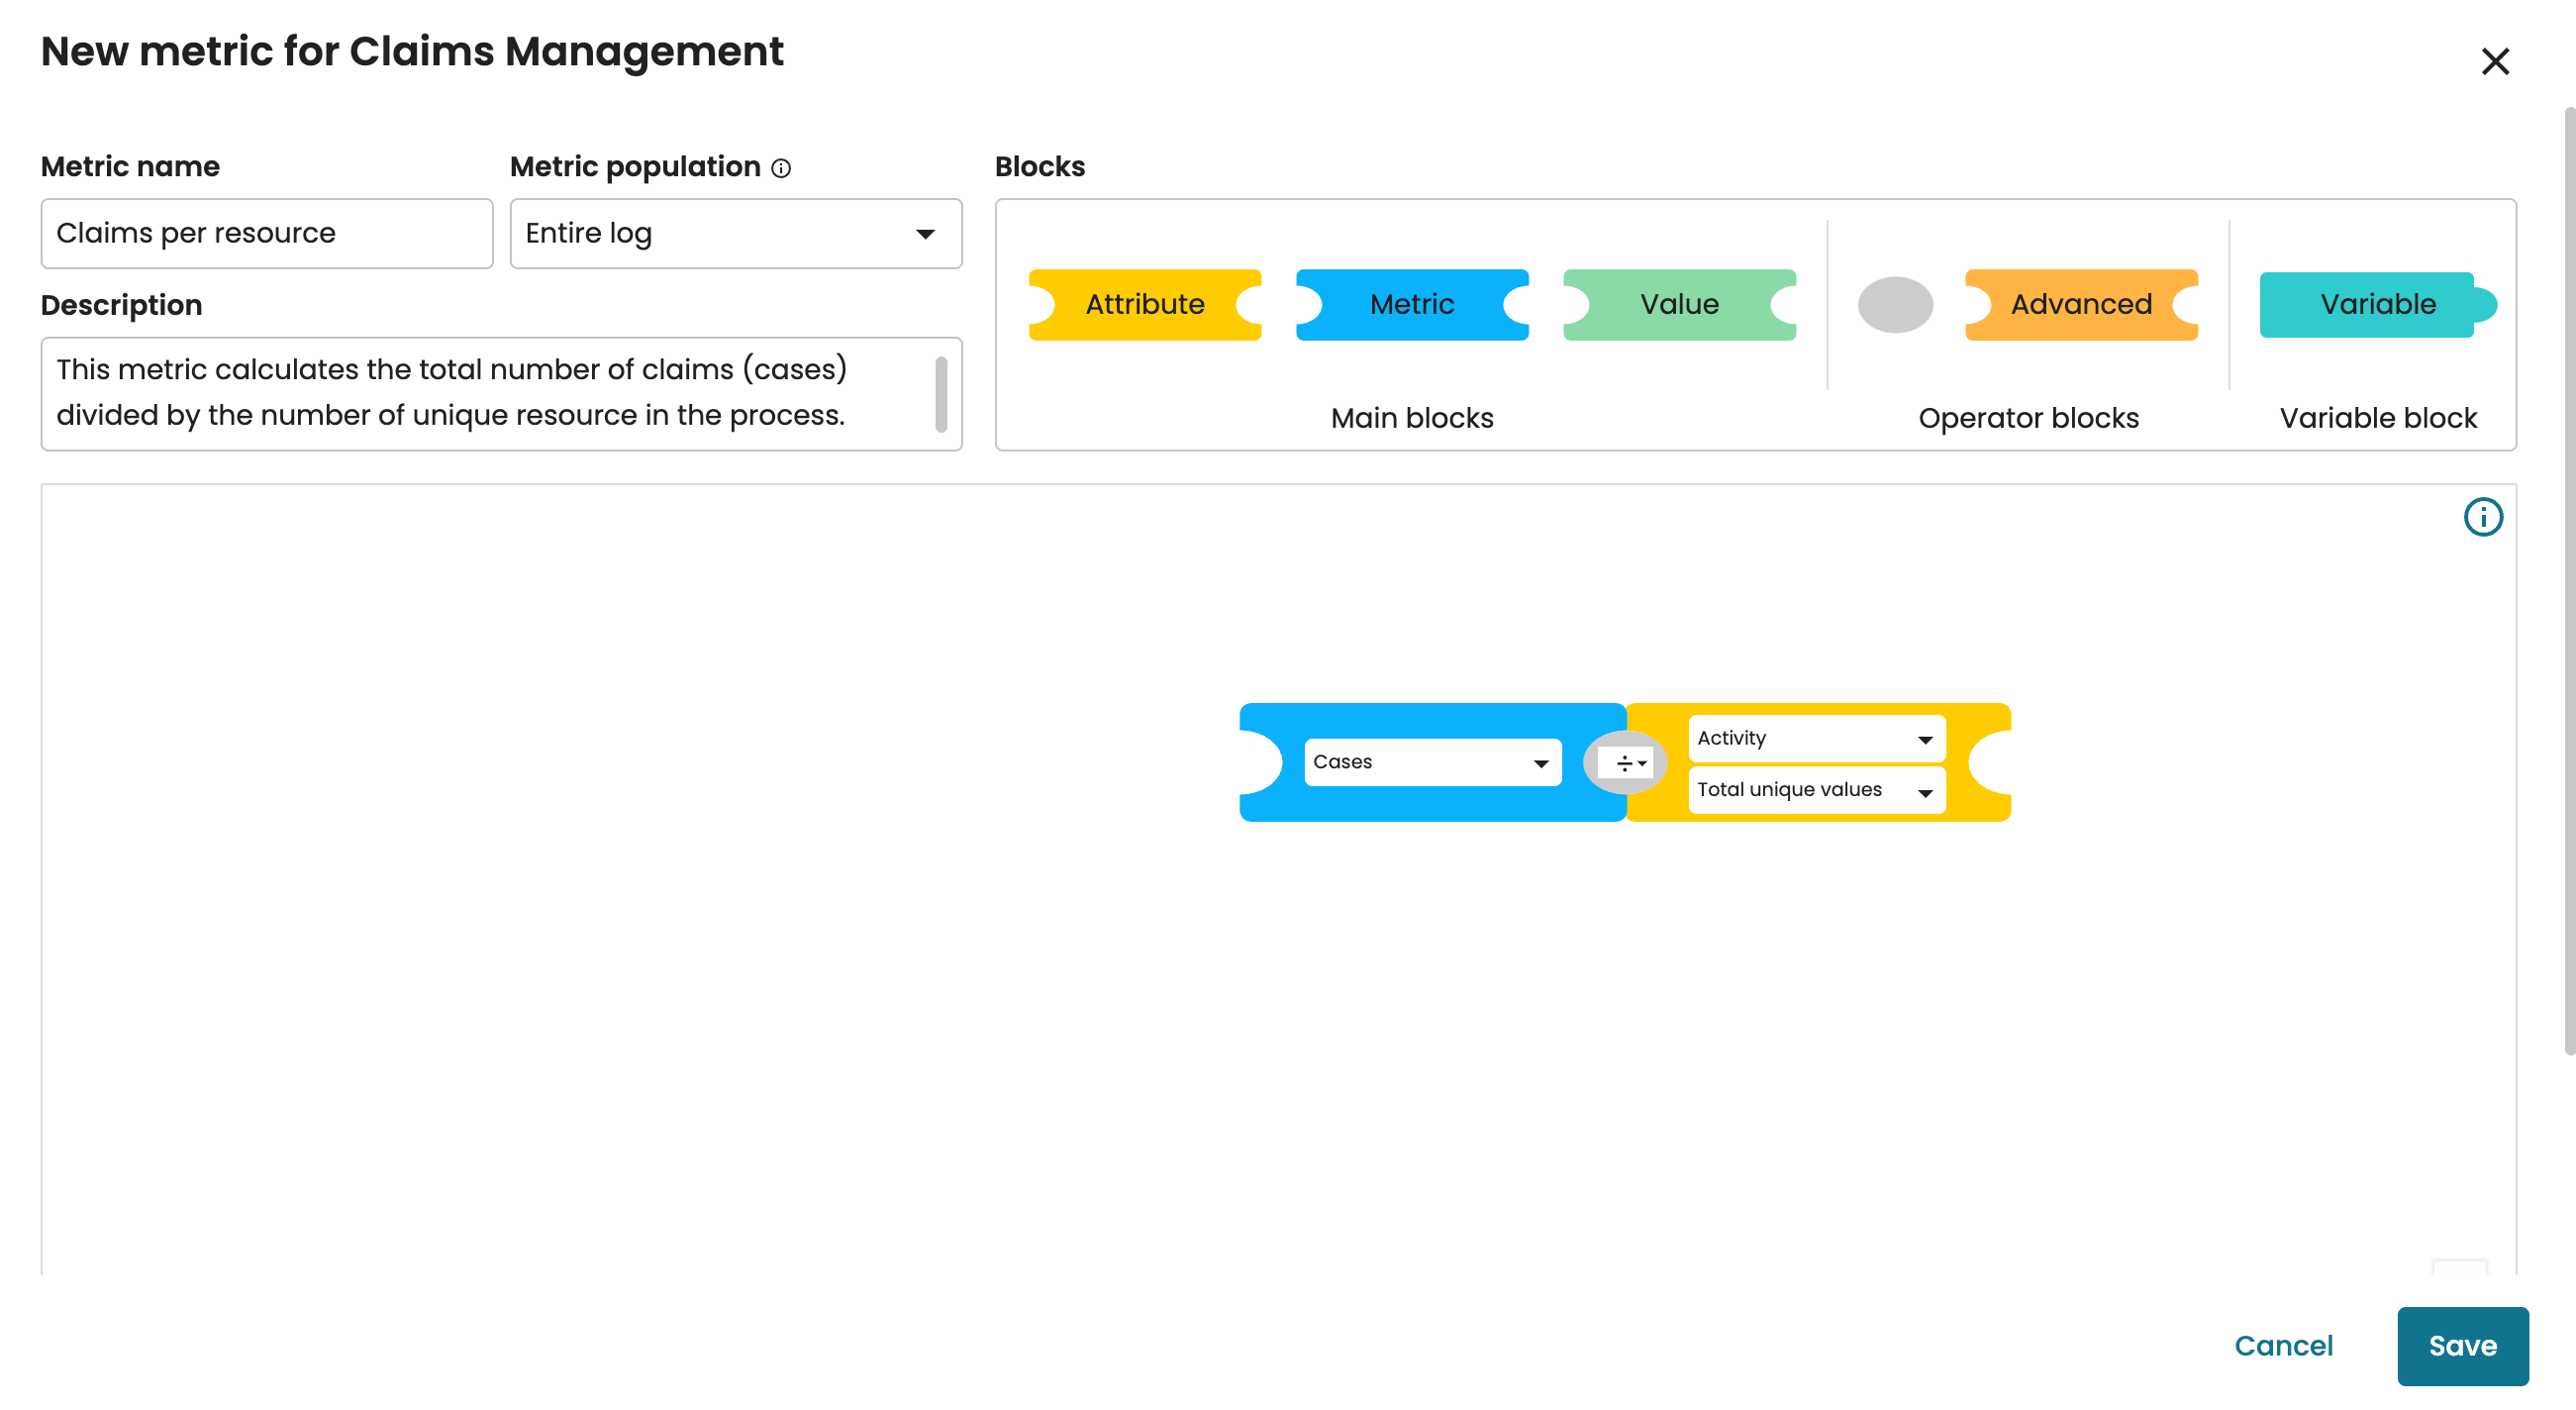Open the canvas info icon

click(2481, 517)
